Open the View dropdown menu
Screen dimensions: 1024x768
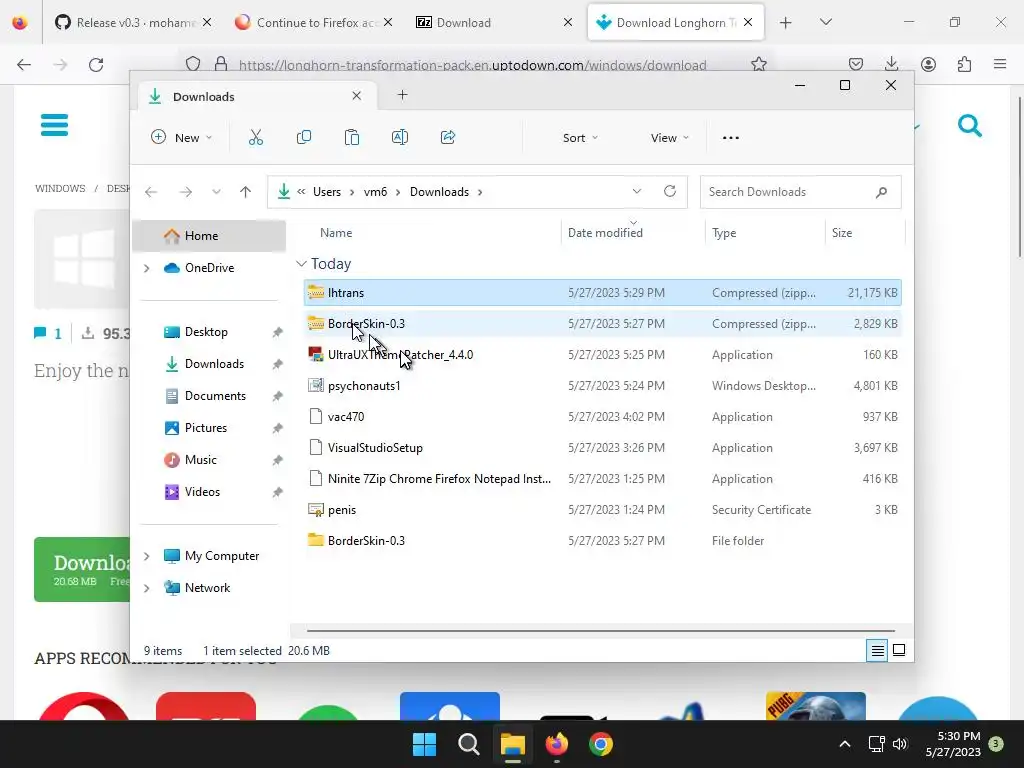[669, 138]
